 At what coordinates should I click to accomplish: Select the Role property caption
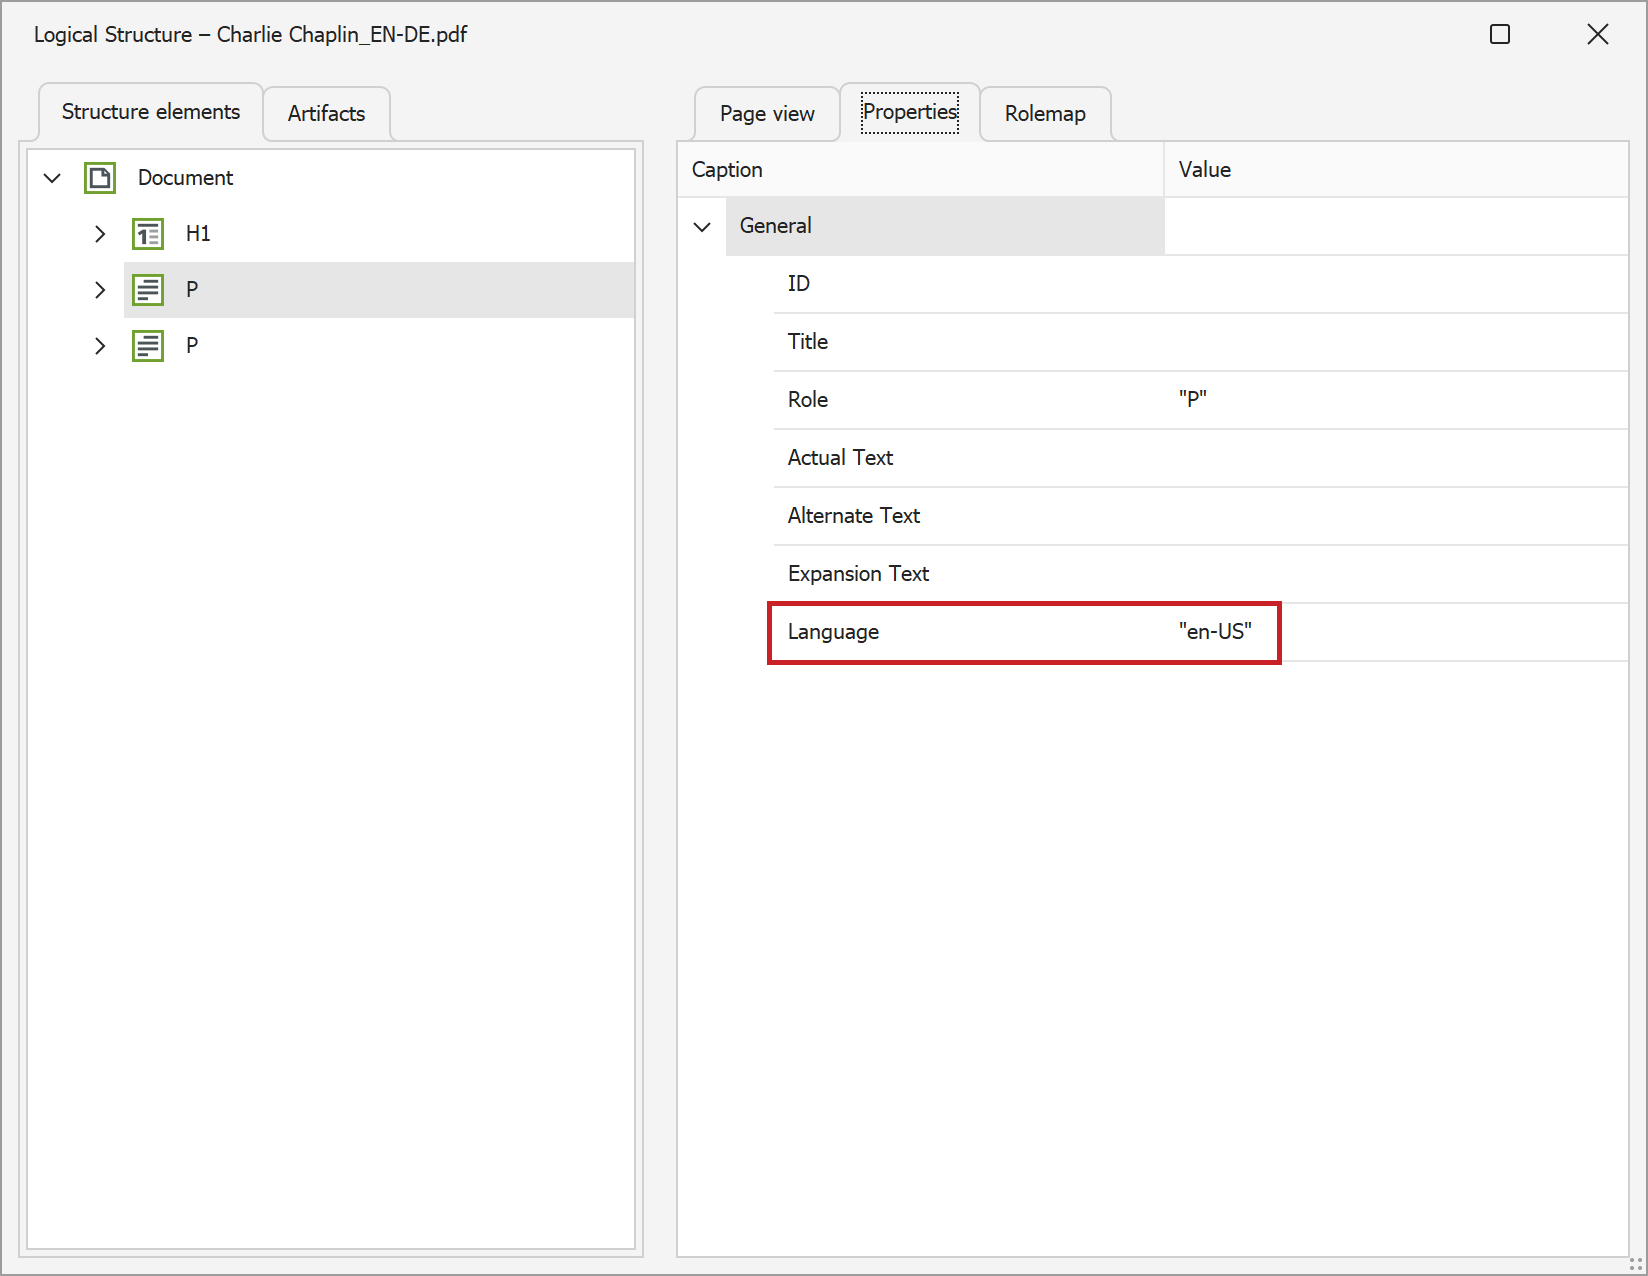[808, 400]
